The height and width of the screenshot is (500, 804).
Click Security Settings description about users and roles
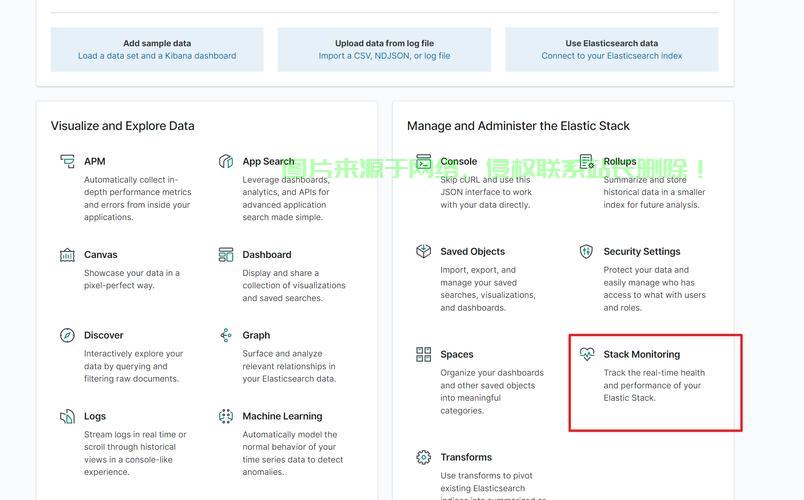coord(654,289)
